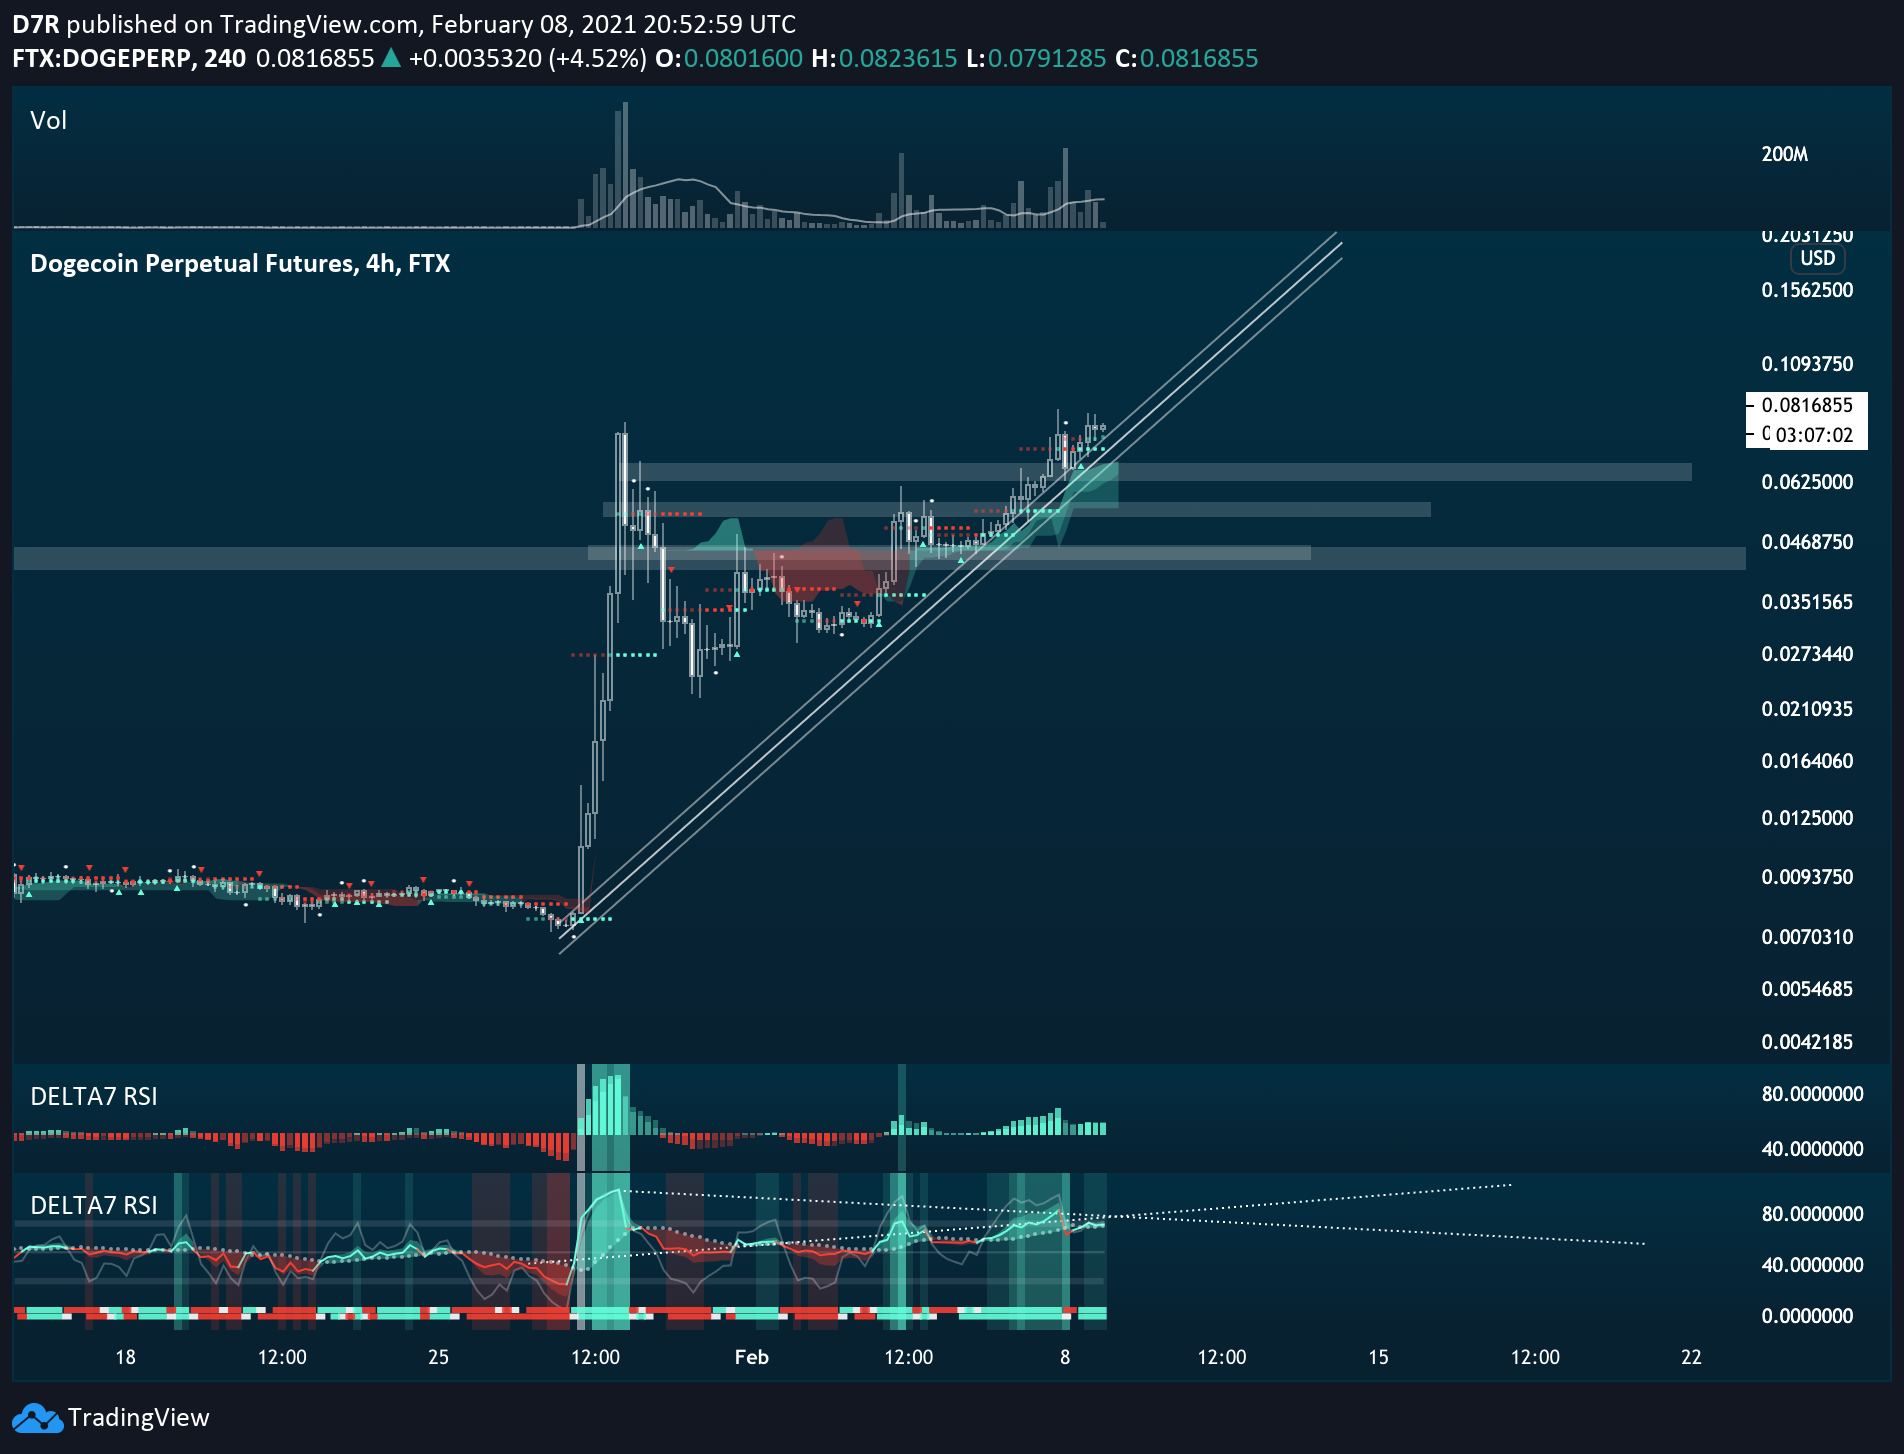Click the 0.0000000 RSI oscillator axis label
The image size is (1904, 1454).
click(1807, 1316)
